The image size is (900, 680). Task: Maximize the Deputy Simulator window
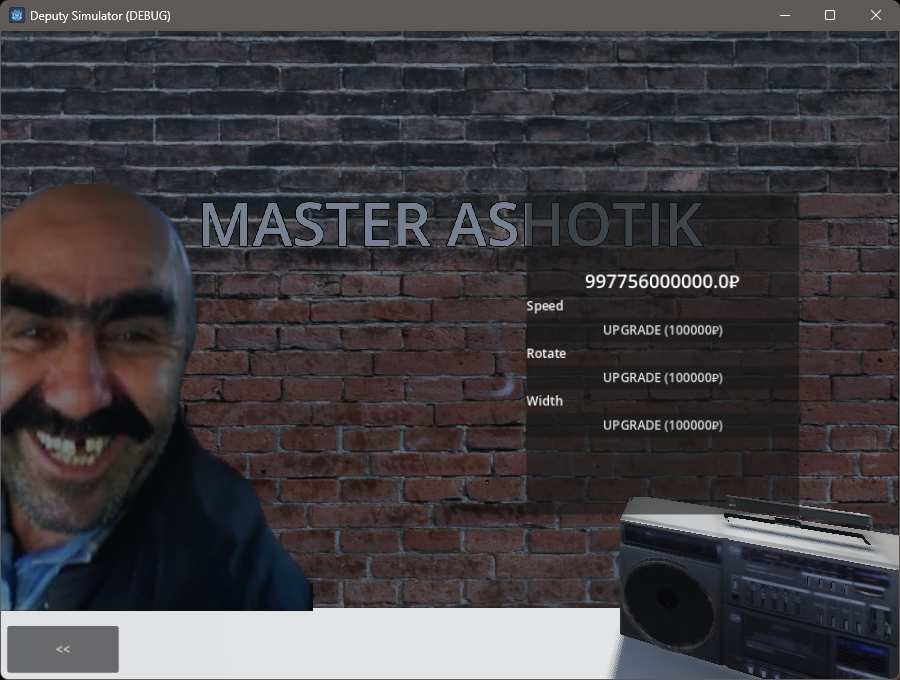click(830, 15)
